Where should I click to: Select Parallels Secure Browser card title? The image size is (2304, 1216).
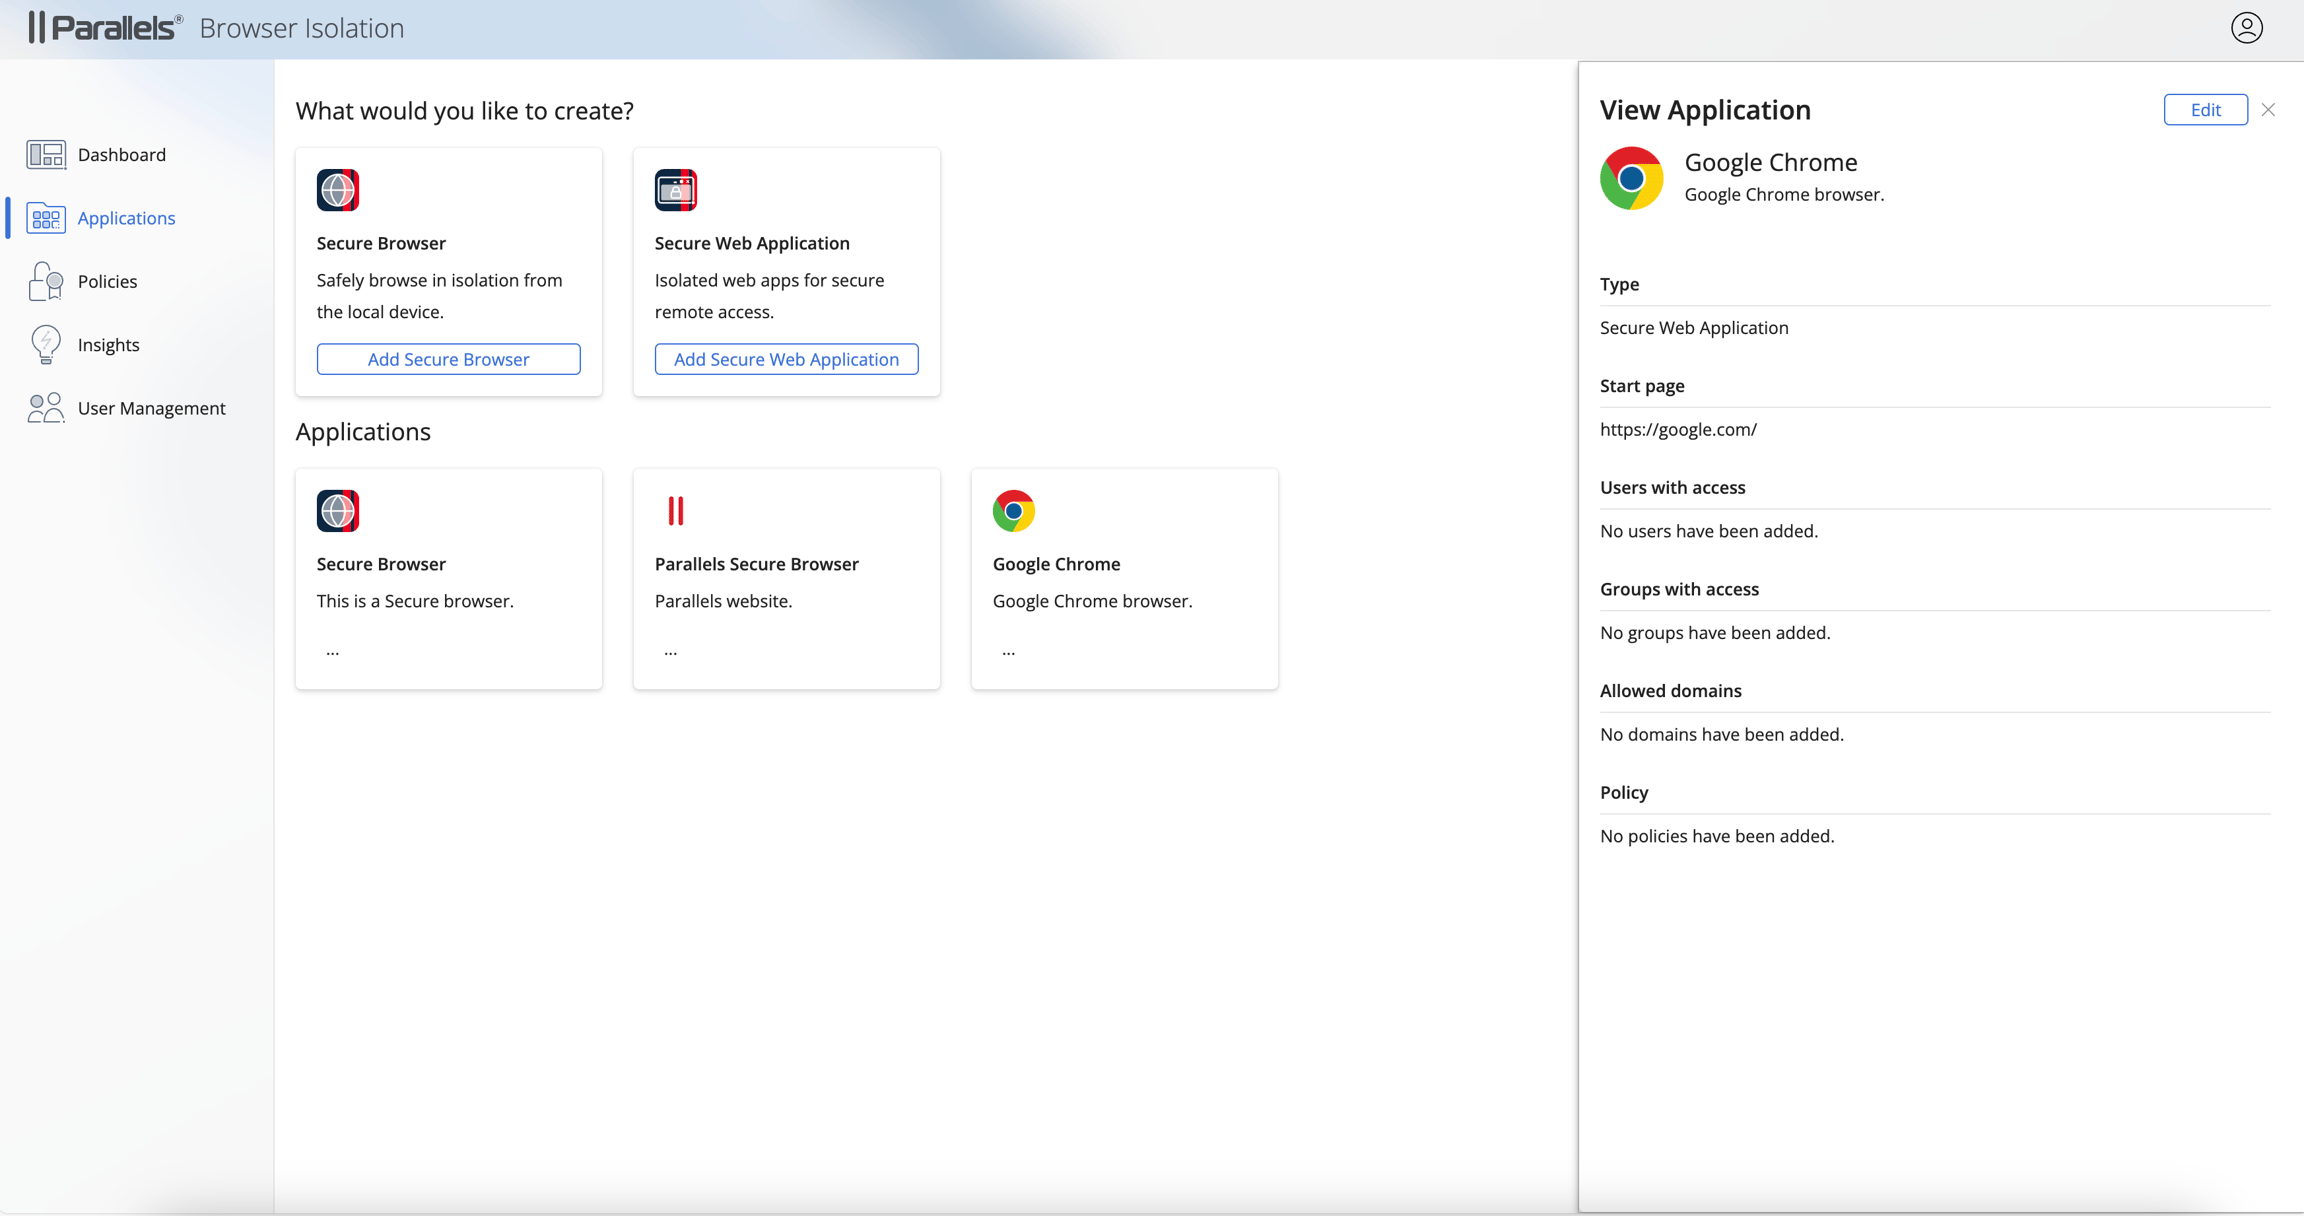[757, 564]
